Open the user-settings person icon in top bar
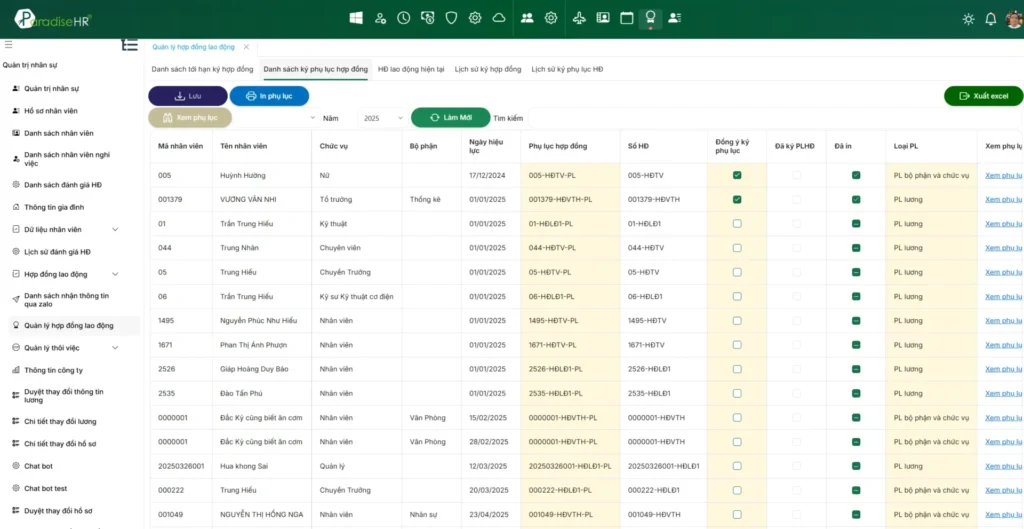Viewport: 1024px width, 529px height. point(380,18)
